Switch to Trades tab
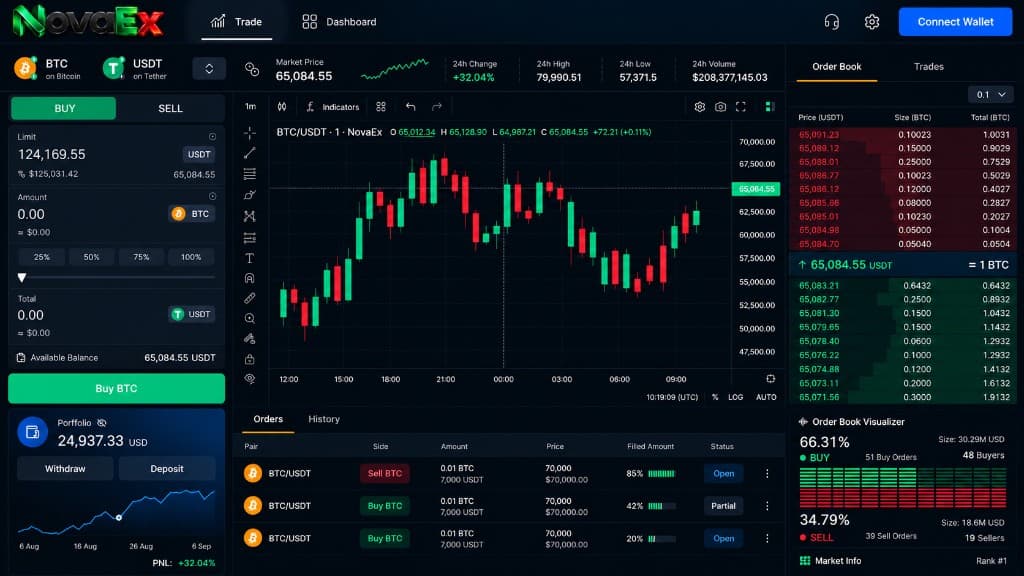Image resolution: width=1024 pixels, height=576 pixels. [929, 67]
